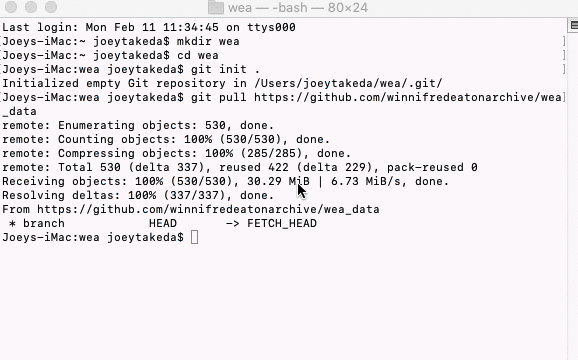Image resolution: width=578 pixels, height=360 pixels.
Task: Click the 'FETCH_HEAD' text
Action: tap(282, 223)
